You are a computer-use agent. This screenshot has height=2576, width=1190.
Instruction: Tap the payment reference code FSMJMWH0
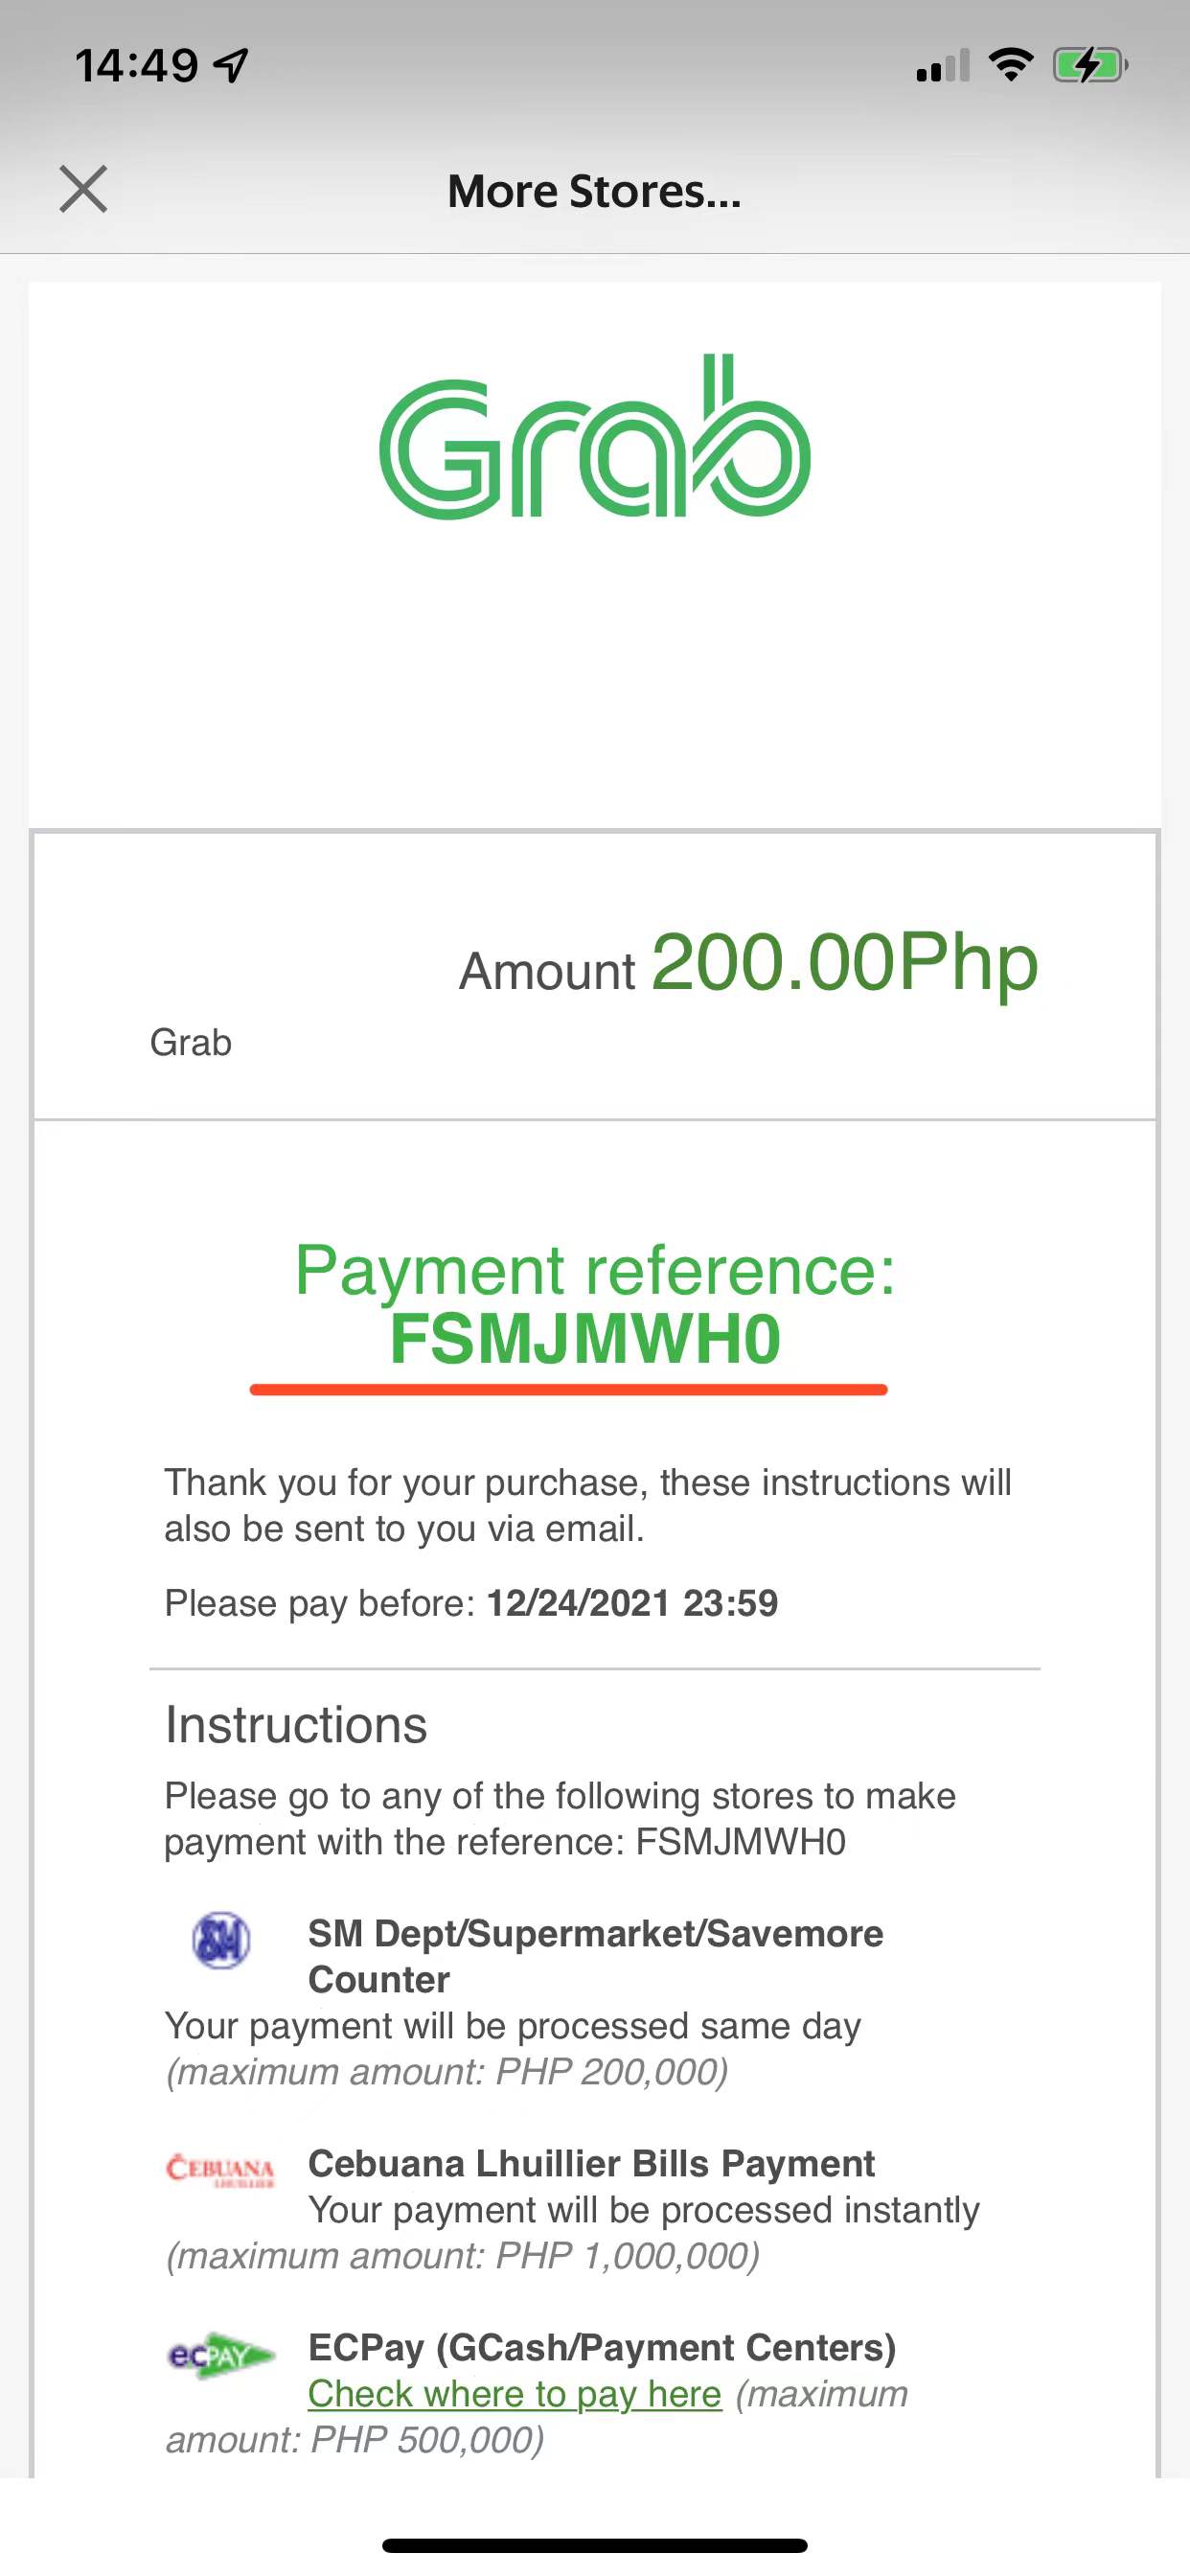(585, 1339)
